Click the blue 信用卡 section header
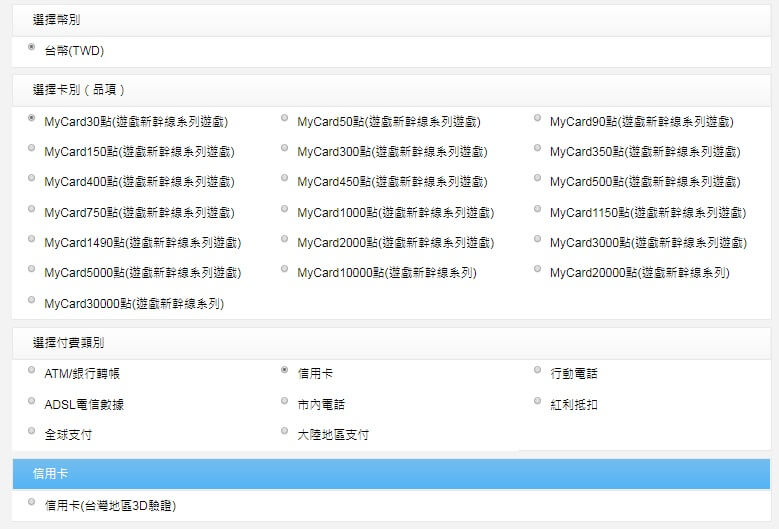The image size is (779, 529). 391,474
